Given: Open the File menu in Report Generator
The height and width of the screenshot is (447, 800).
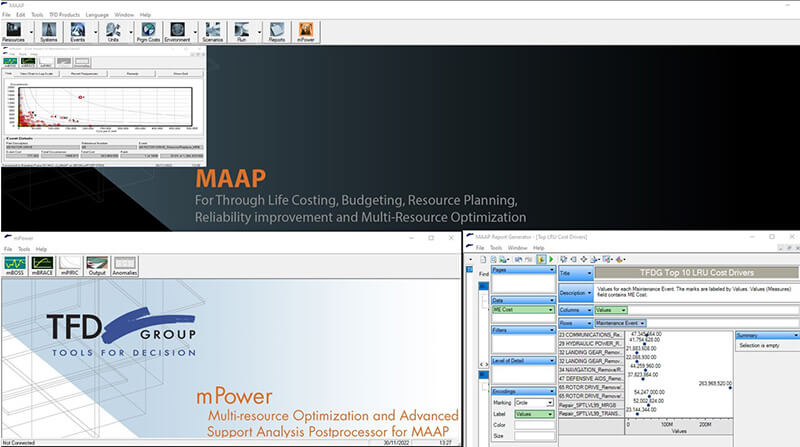Looking at the screenshot, I should pos(480,247).
